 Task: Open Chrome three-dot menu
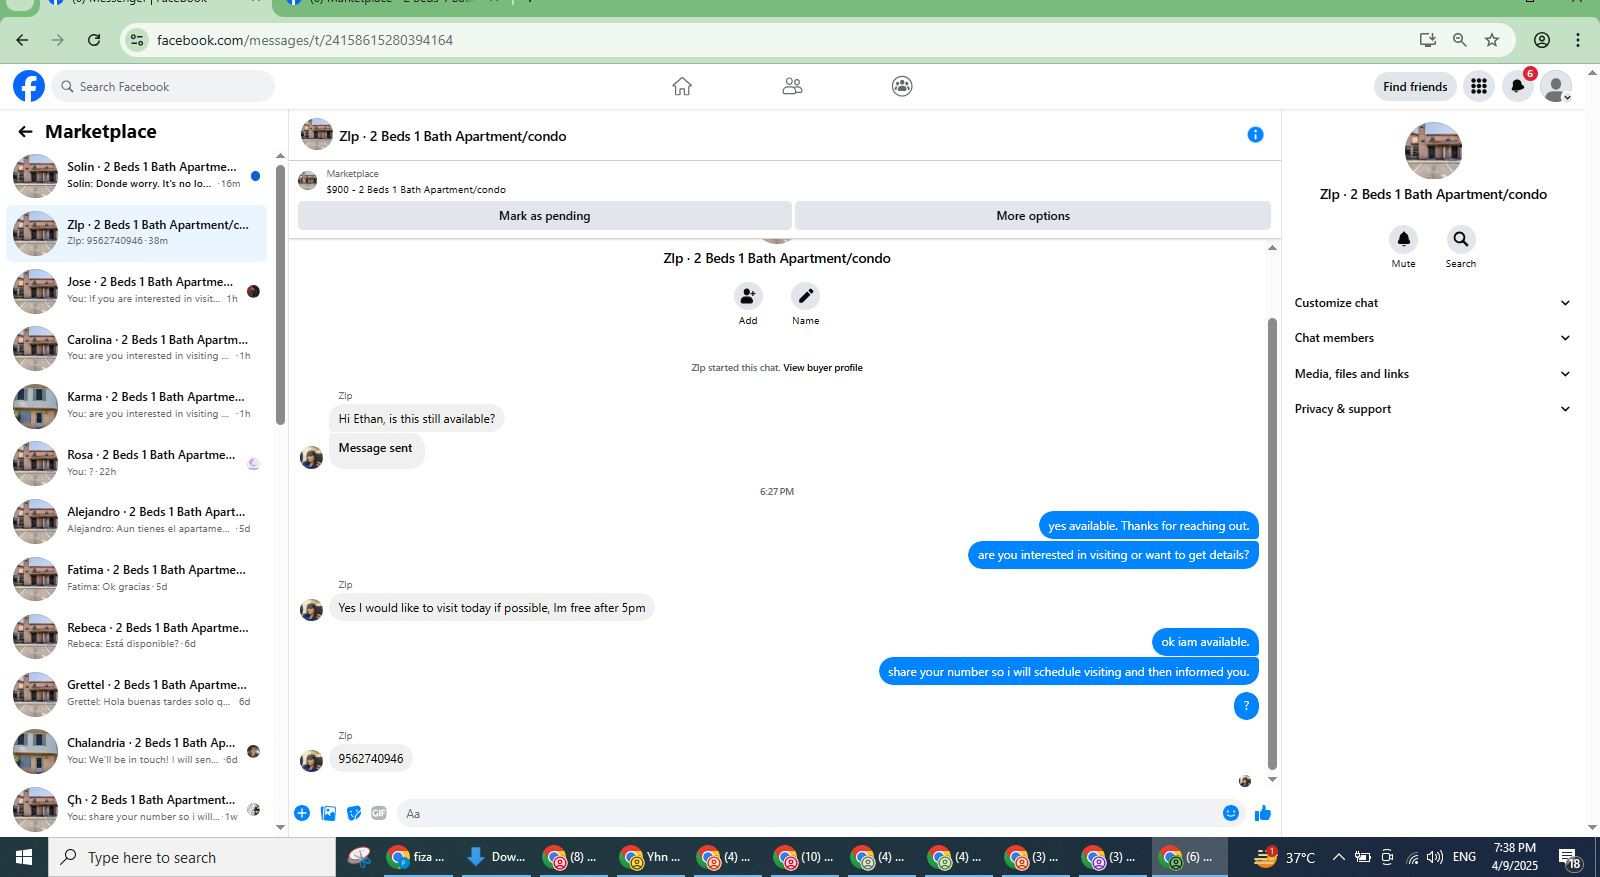[x=1578, y=40]
